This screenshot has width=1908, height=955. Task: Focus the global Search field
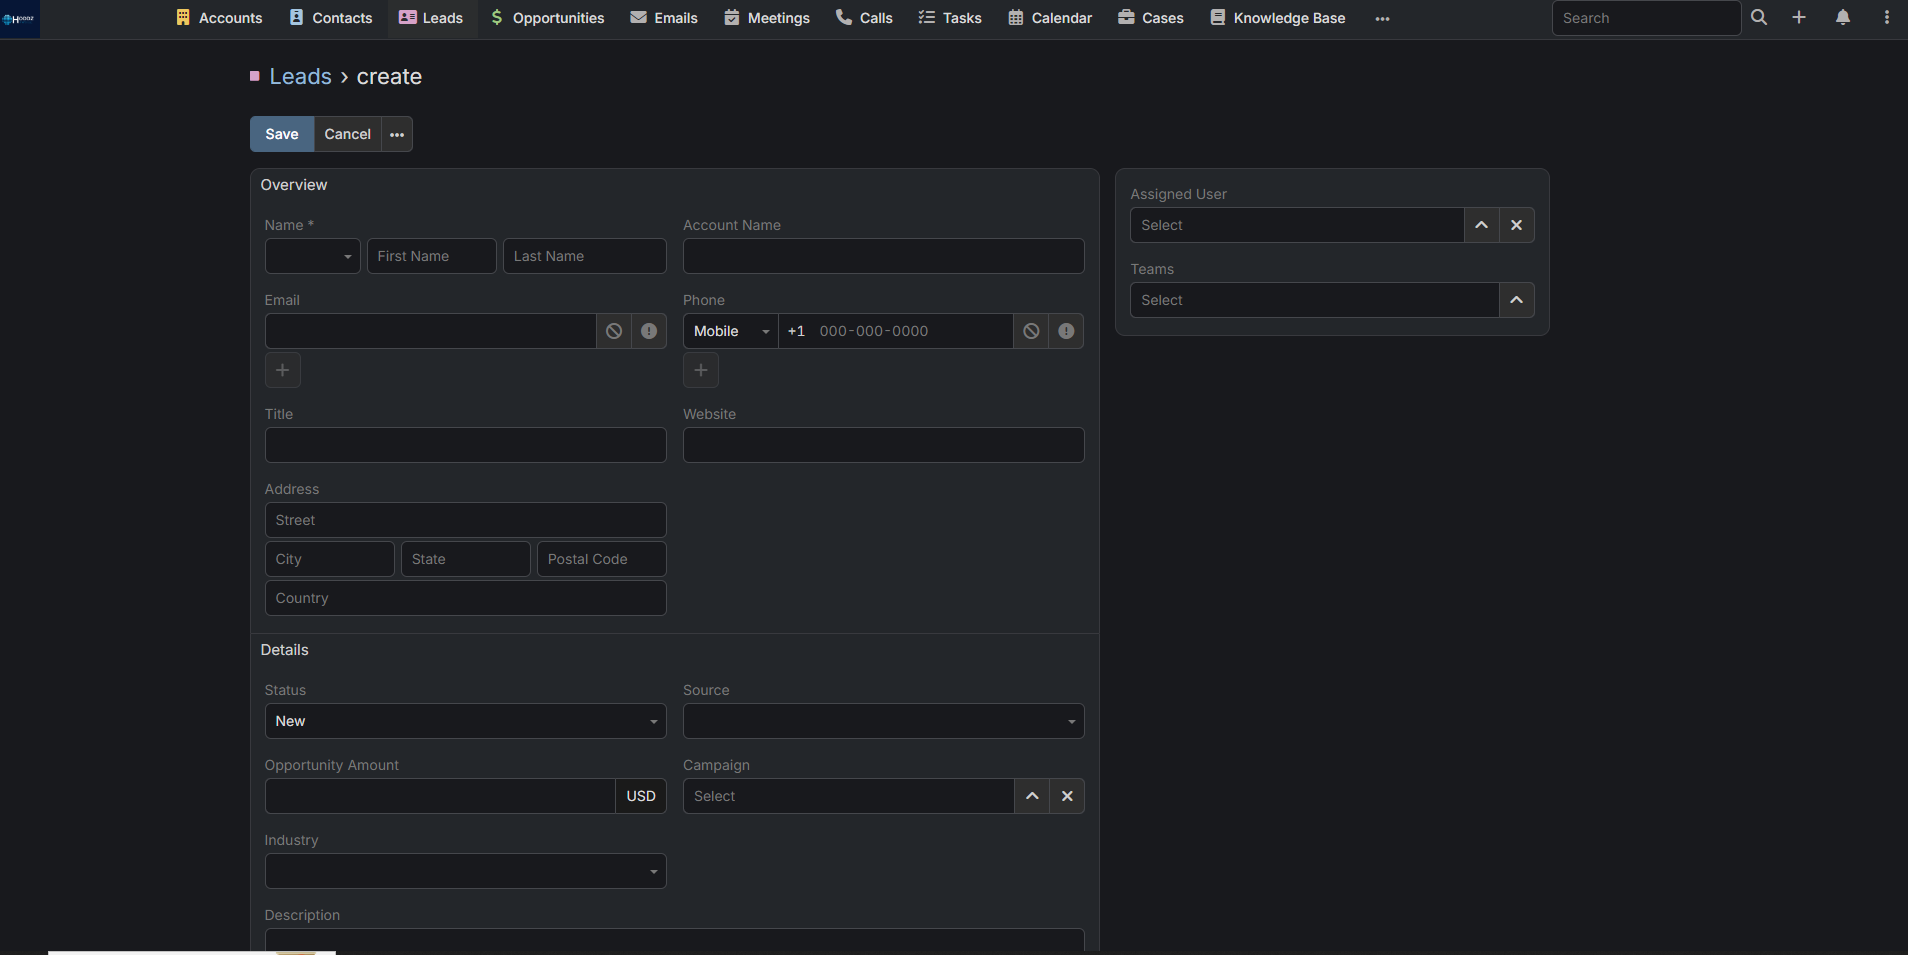point(1646,18)
